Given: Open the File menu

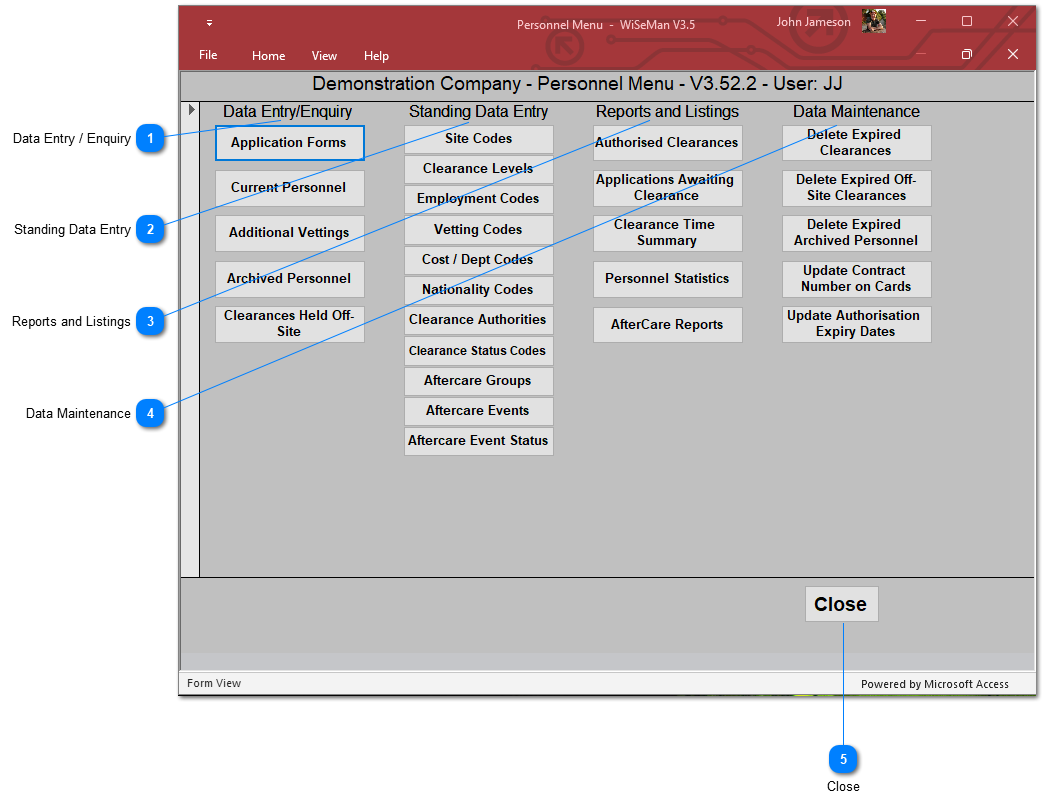Looking at the screenshot, I should [x=208, y=55].
